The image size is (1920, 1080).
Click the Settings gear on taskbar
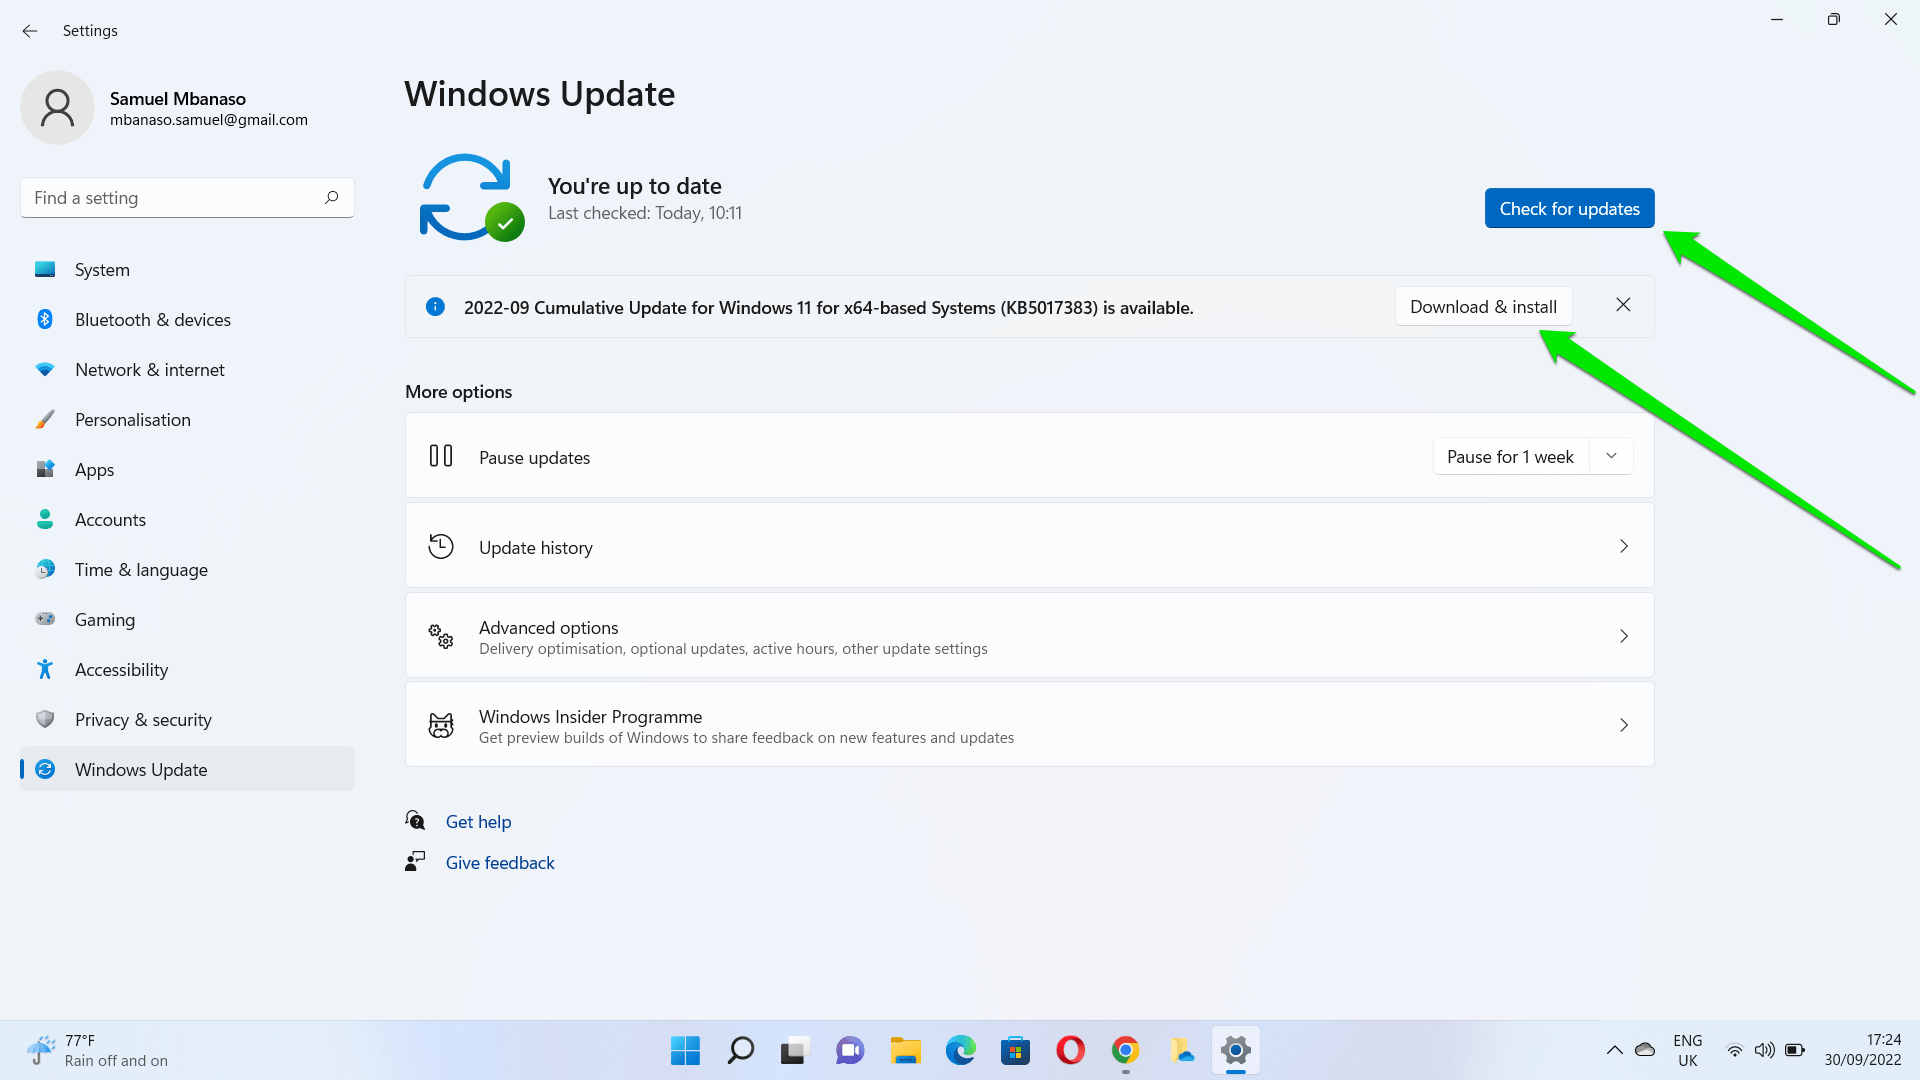1236,1050
